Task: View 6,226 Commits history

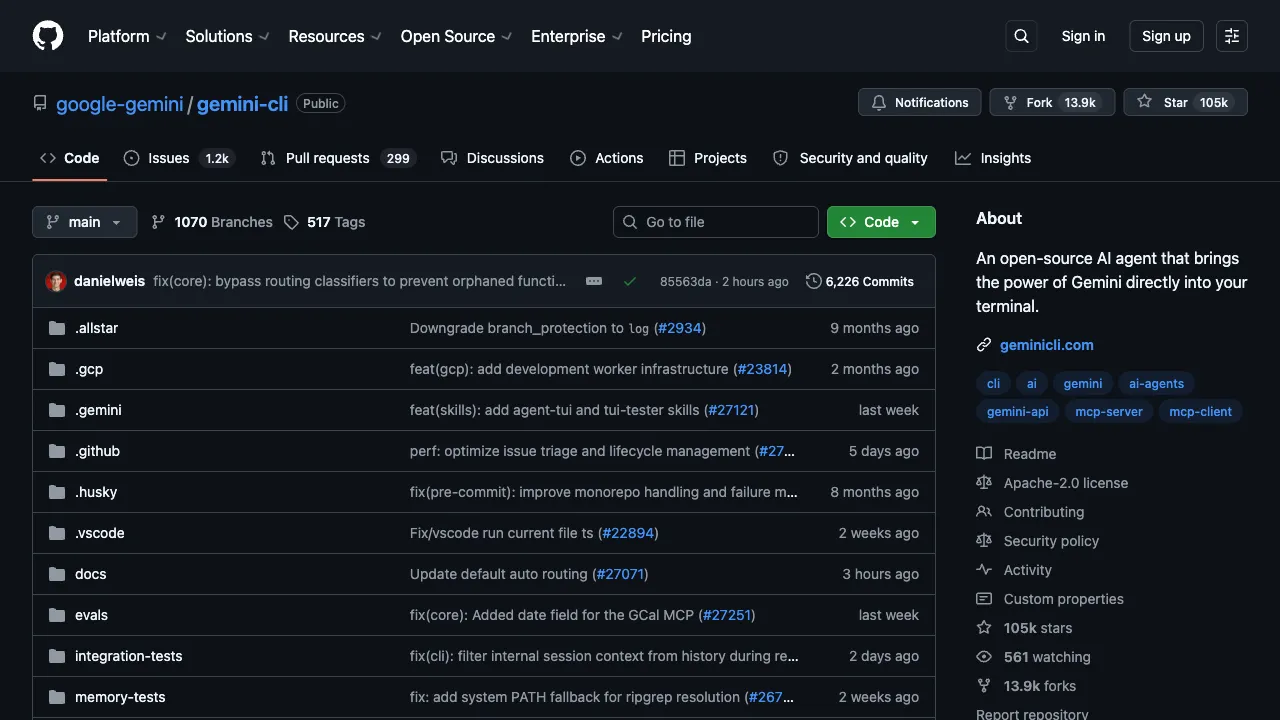Action: click(860, 282)
